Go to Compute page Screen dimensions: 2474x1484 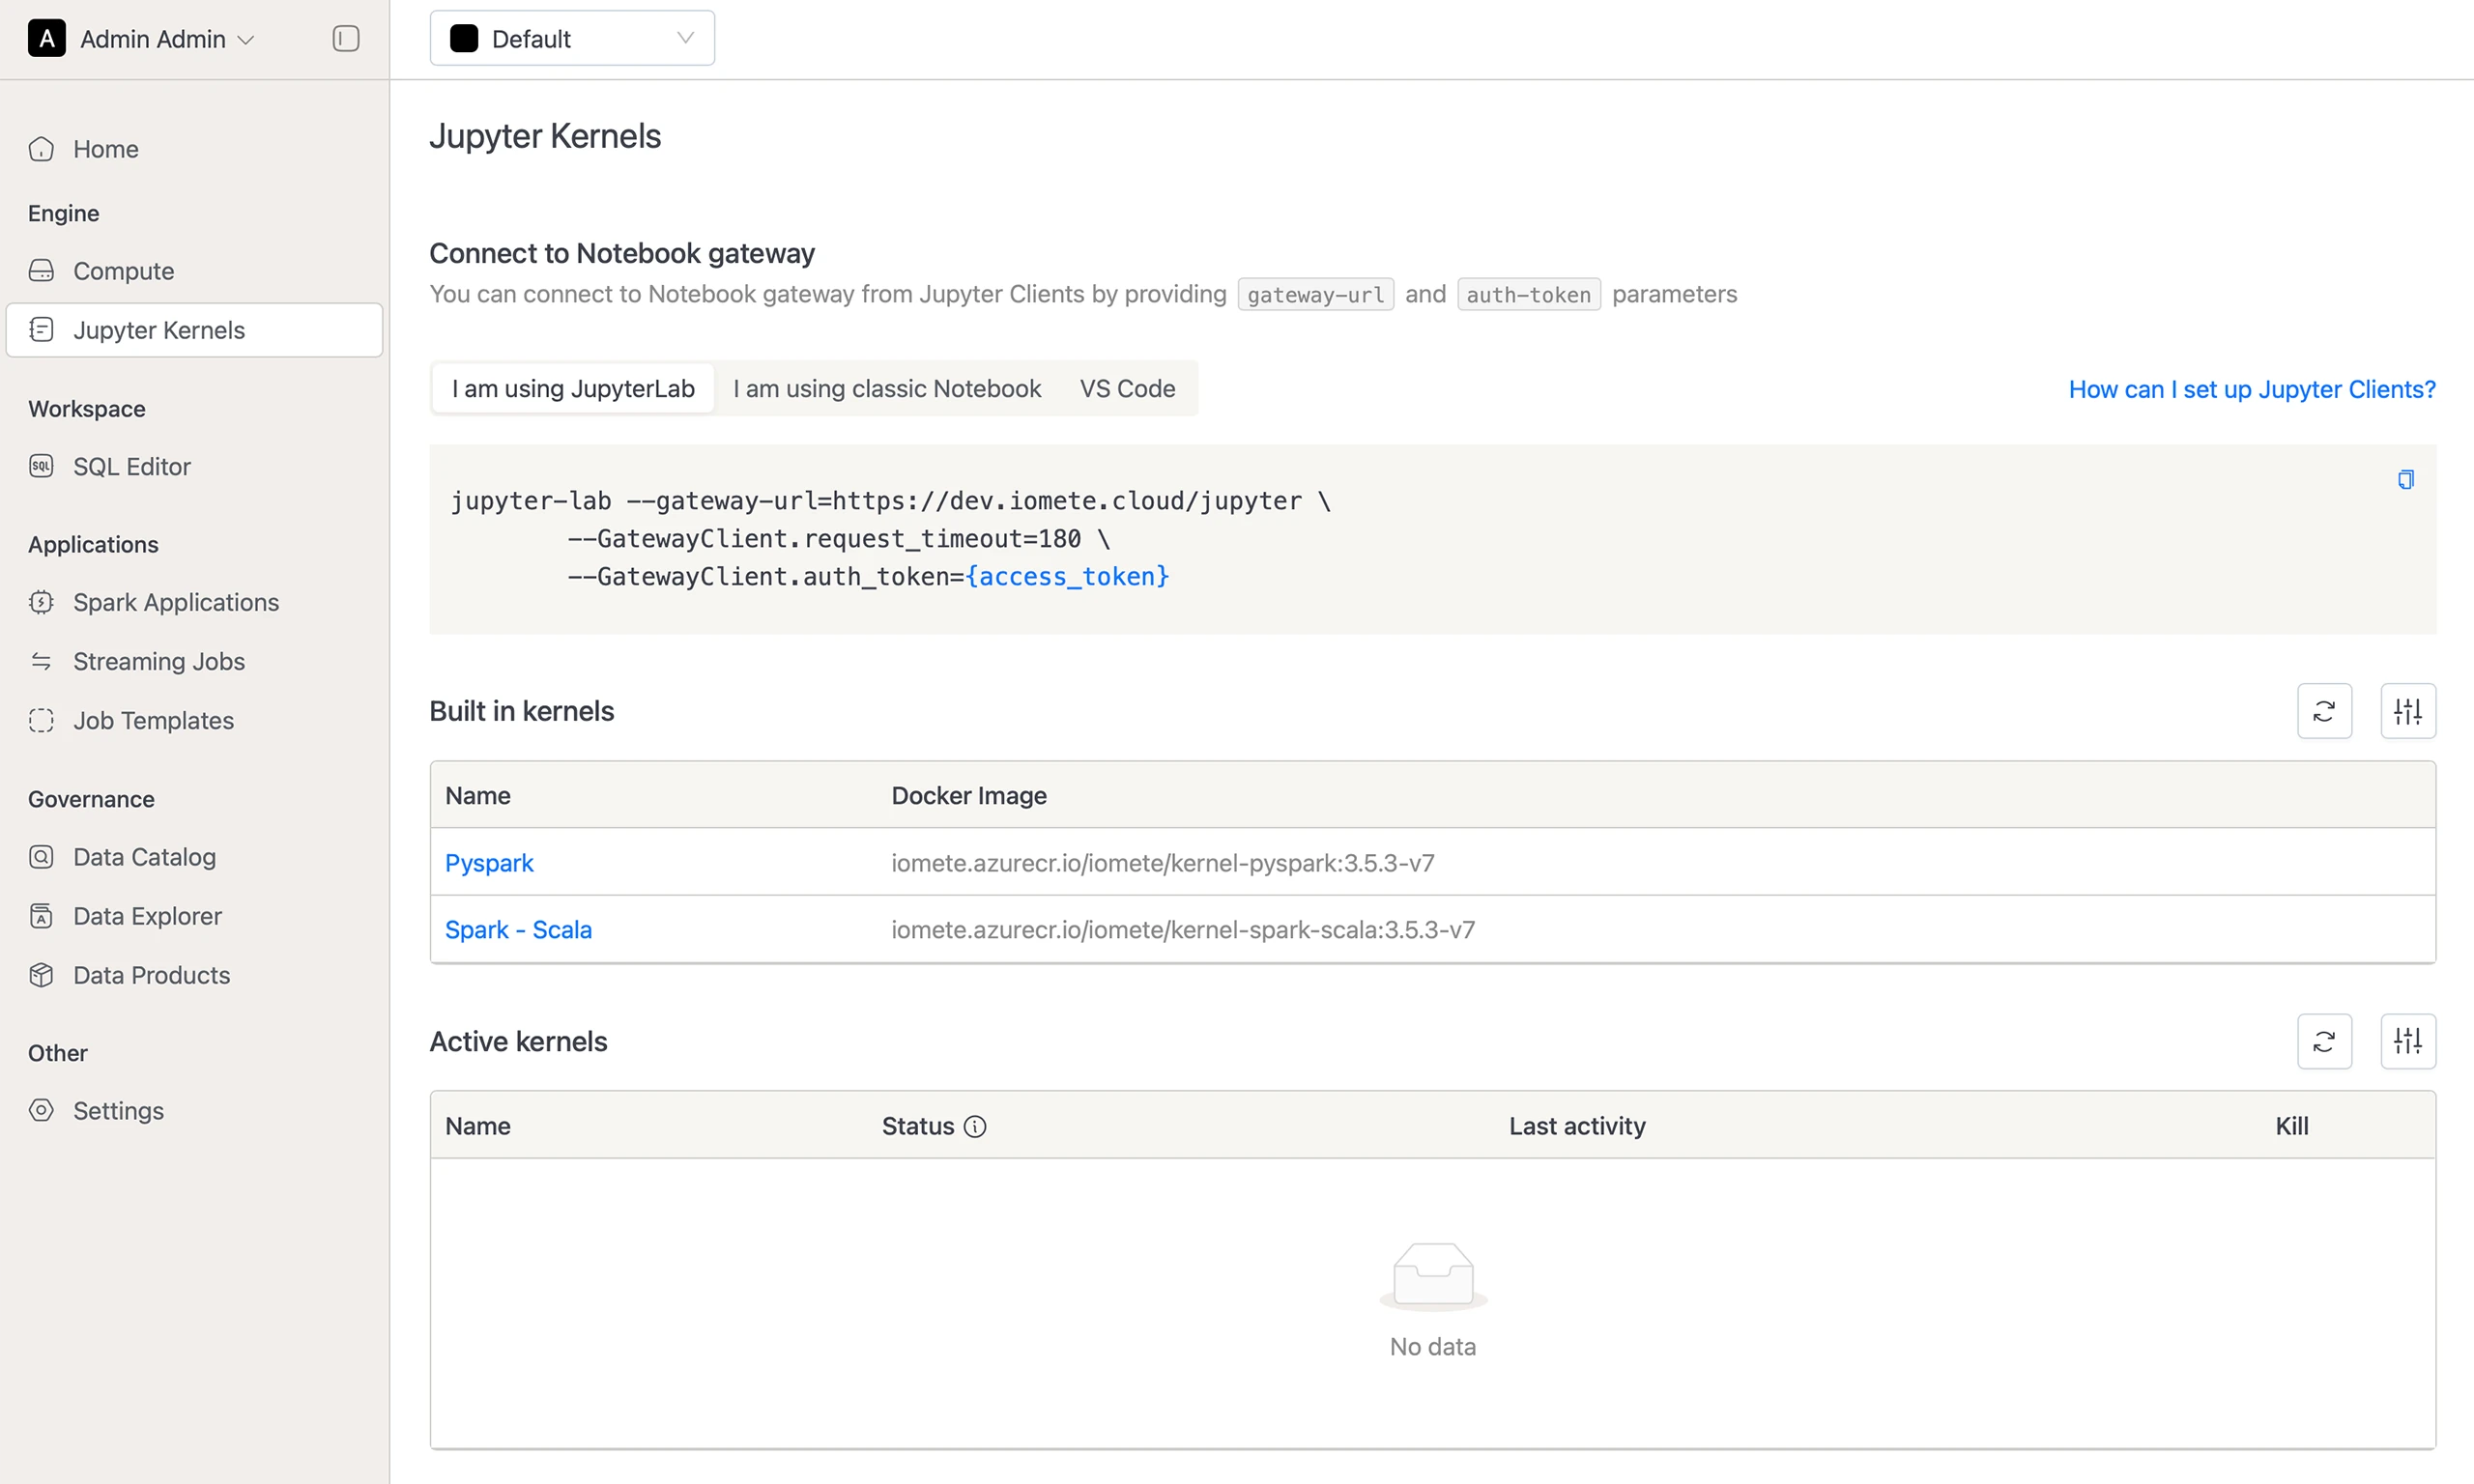(194, 271)
